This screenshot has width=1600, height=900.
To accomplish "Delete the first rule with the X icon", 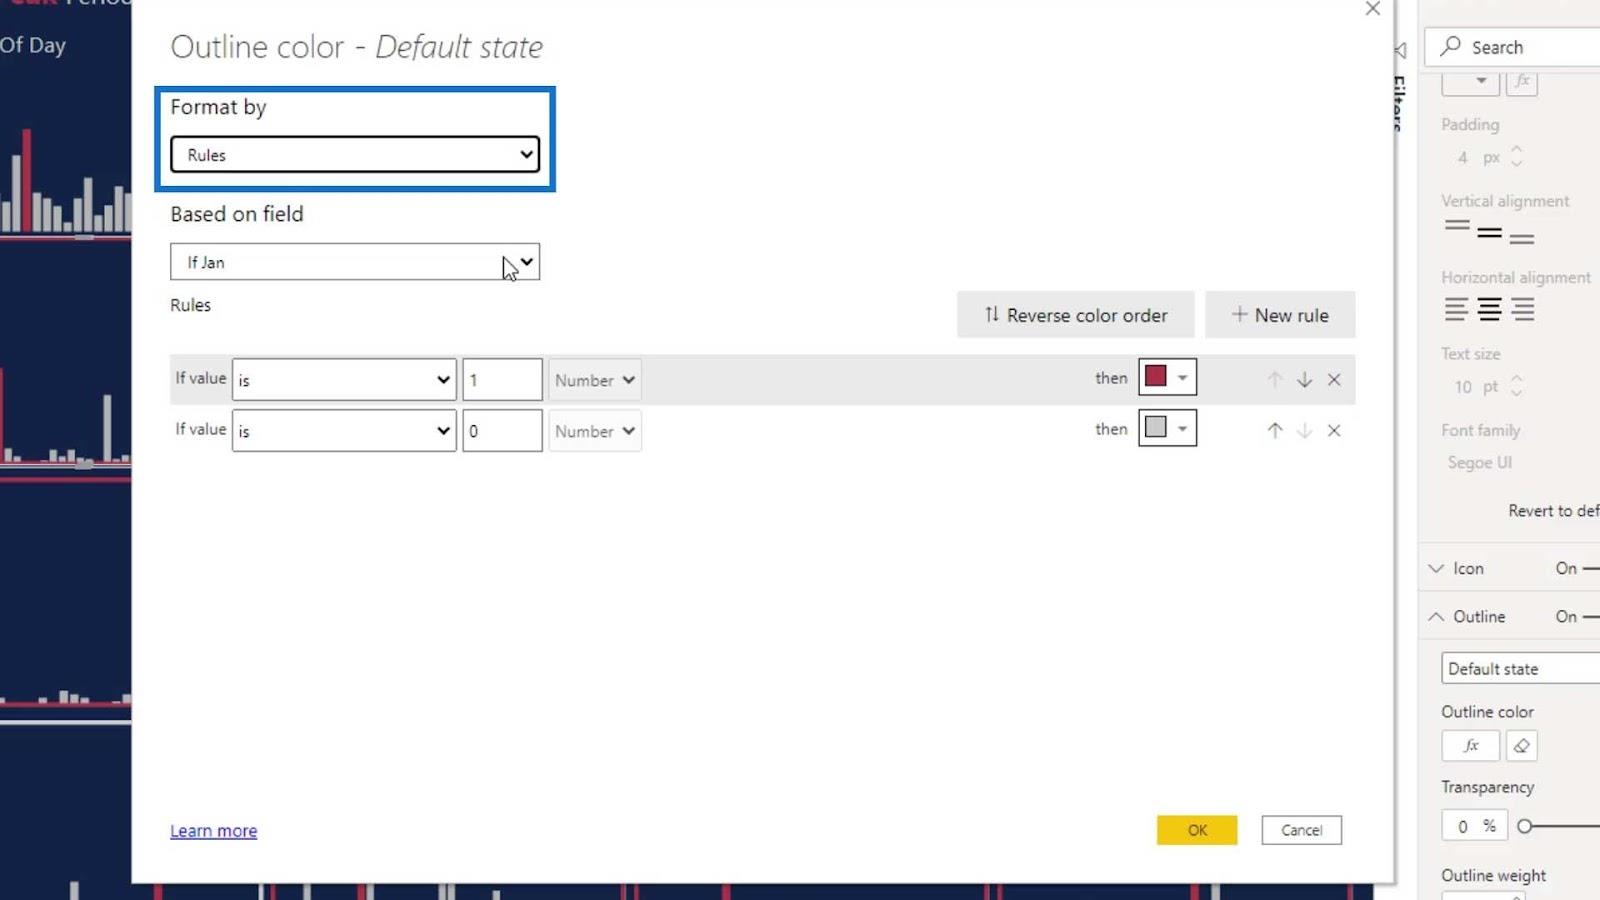I will (1334, 380).
